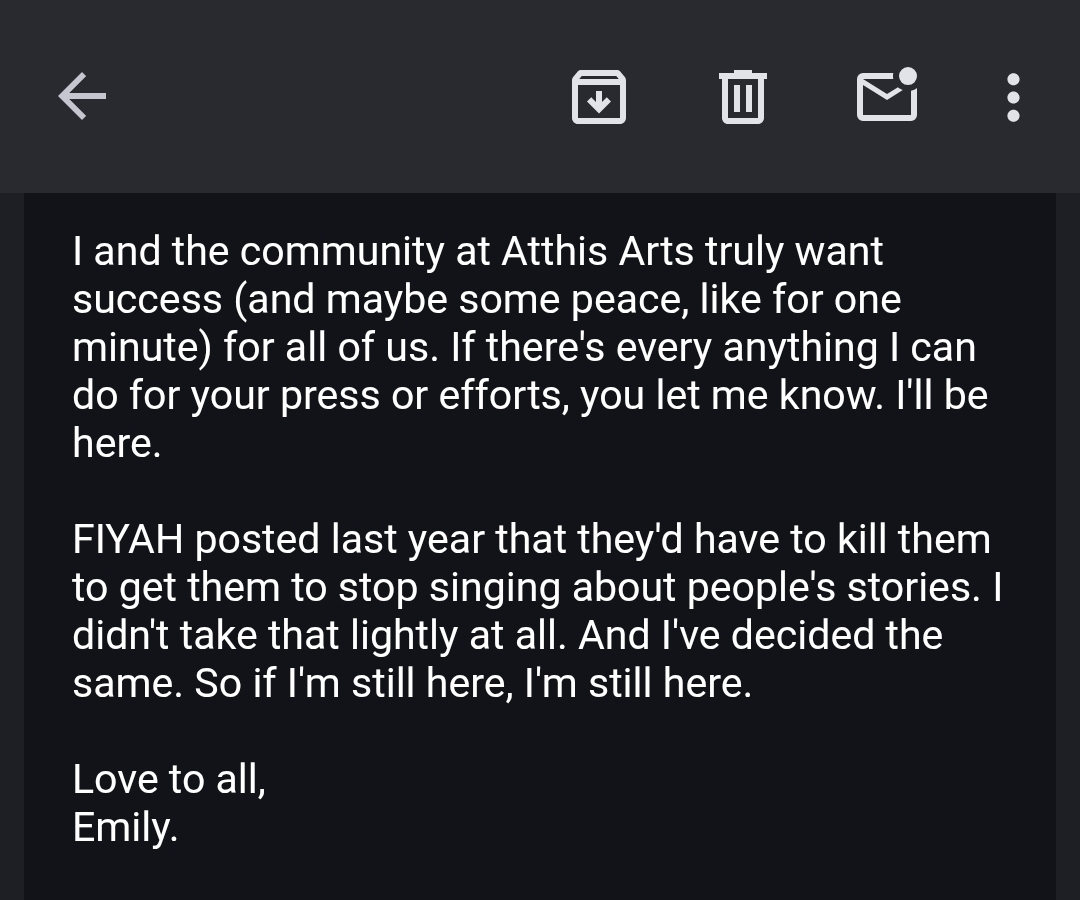Delete the email with trash icon

point(742,97)
